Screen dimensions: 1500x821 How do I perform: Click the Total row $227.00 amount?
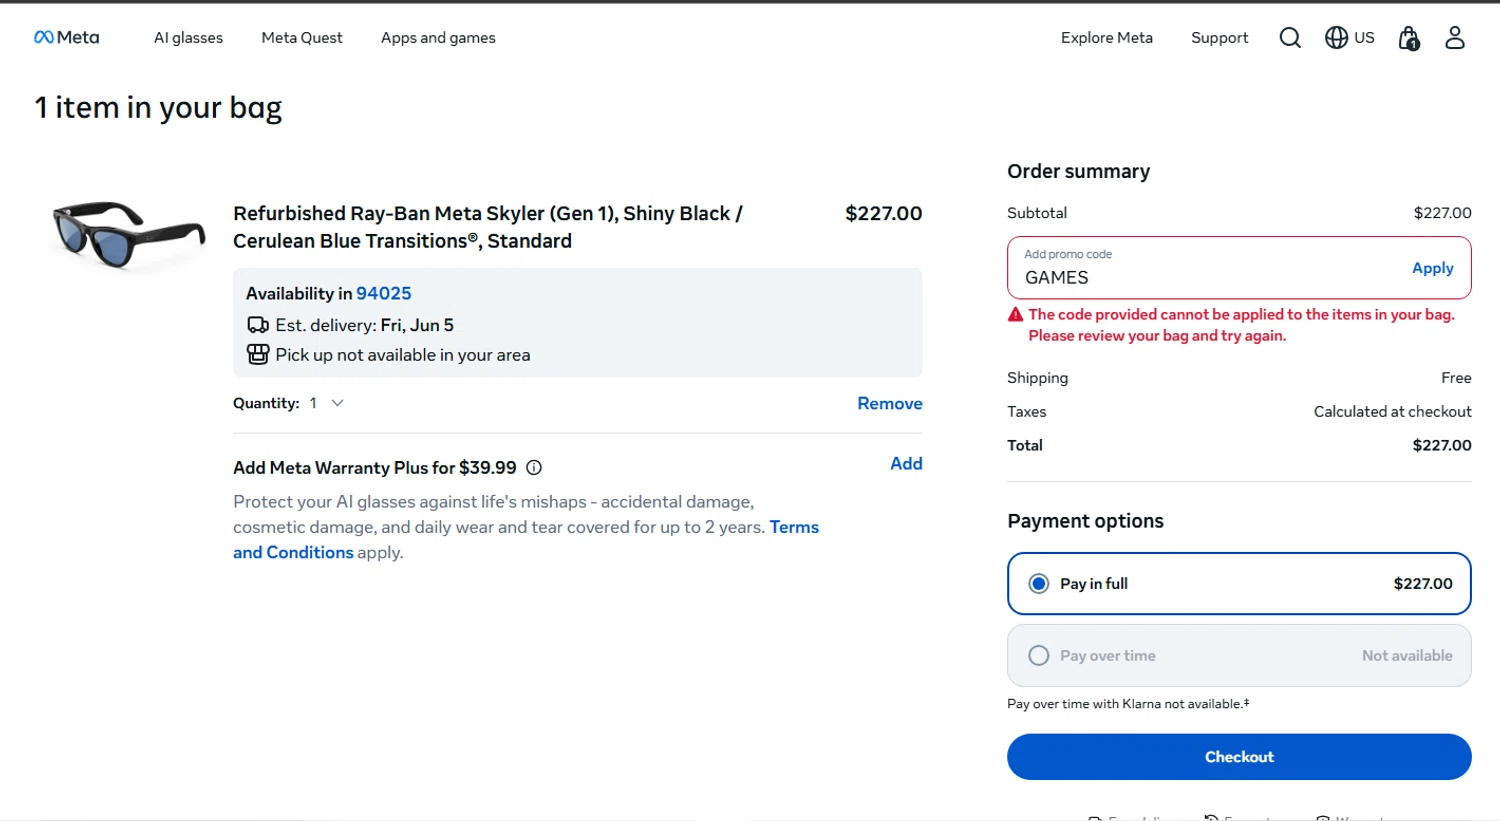pyautogui.click(x=1441, y=445)
